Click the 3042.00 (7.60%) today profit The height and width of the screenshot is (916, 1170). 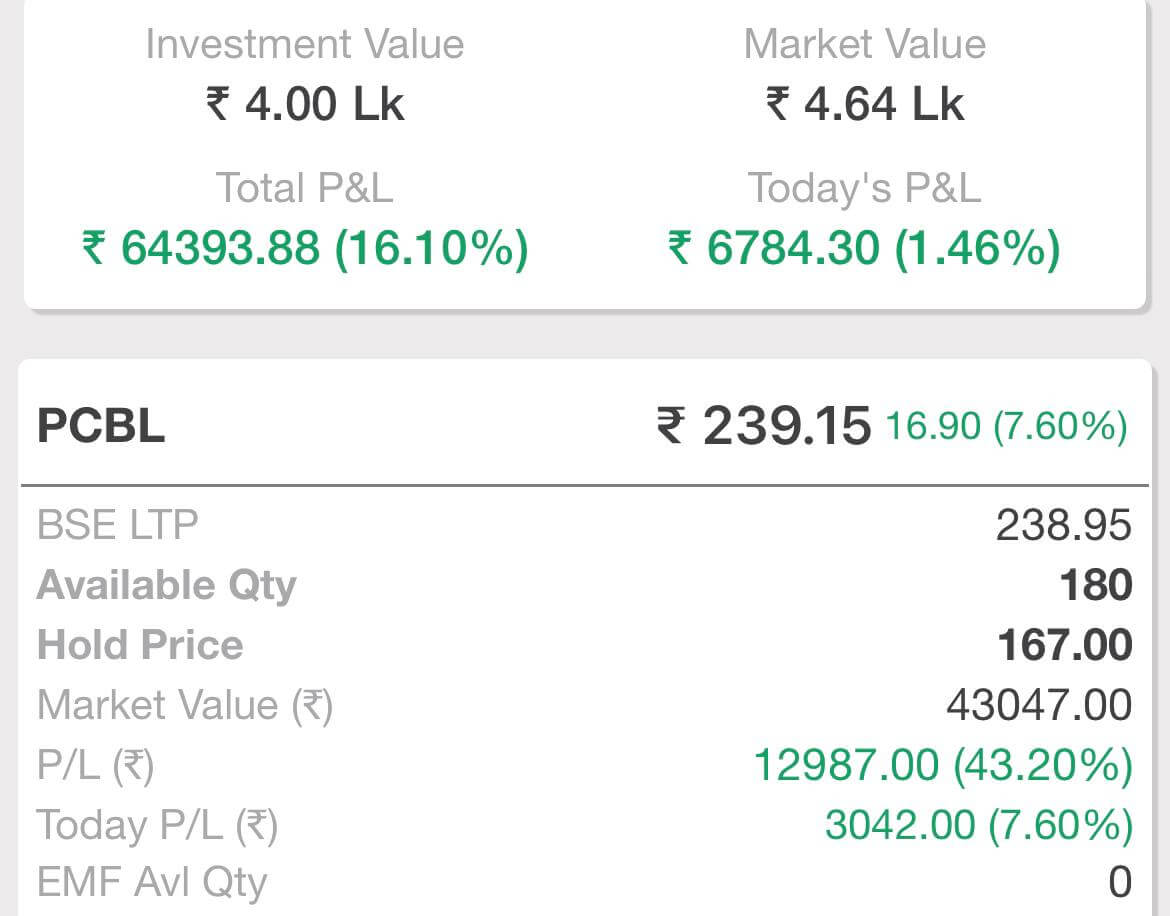click(978, 825)
